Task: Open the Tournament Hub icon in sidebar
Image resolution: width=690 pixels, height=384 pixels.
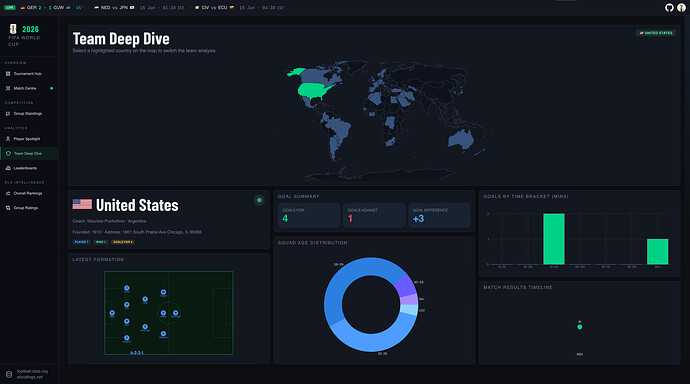Action: [x=8, y=74]
